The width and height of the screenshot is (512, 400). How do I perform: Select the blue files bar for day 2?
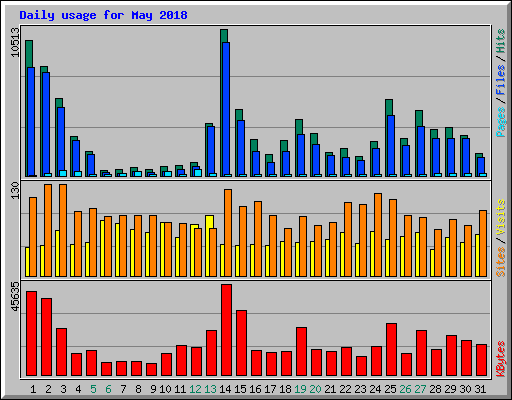pos(46,124)
